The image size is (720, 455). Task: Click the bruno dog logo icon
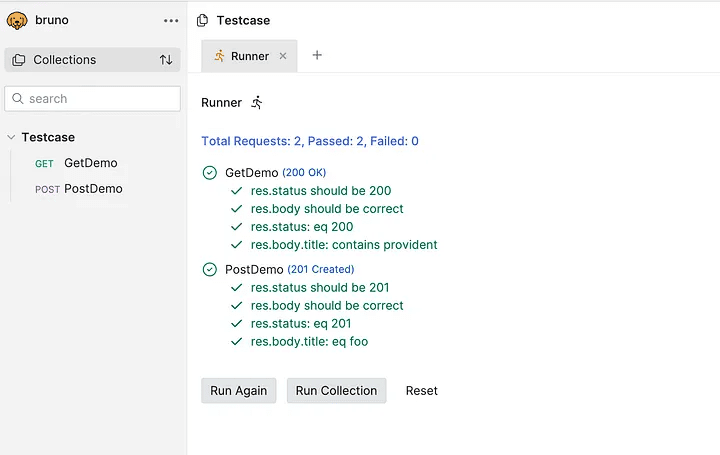pos(17,20)
